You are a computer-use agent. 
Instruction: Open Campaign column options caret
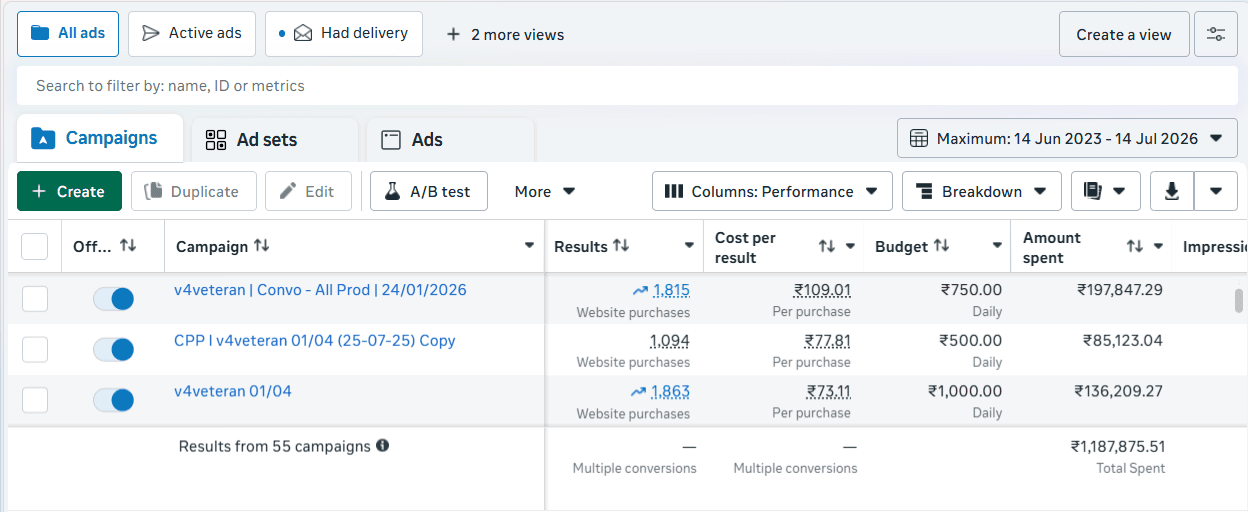click(529, 246)
